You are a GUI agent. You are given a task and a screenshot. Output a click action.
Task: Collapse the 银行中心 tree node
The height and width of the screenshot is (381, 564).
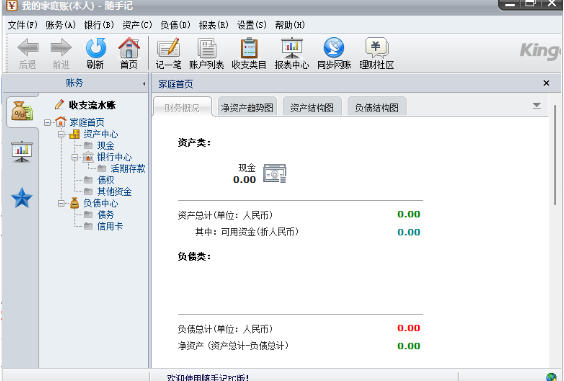point(75,157)
